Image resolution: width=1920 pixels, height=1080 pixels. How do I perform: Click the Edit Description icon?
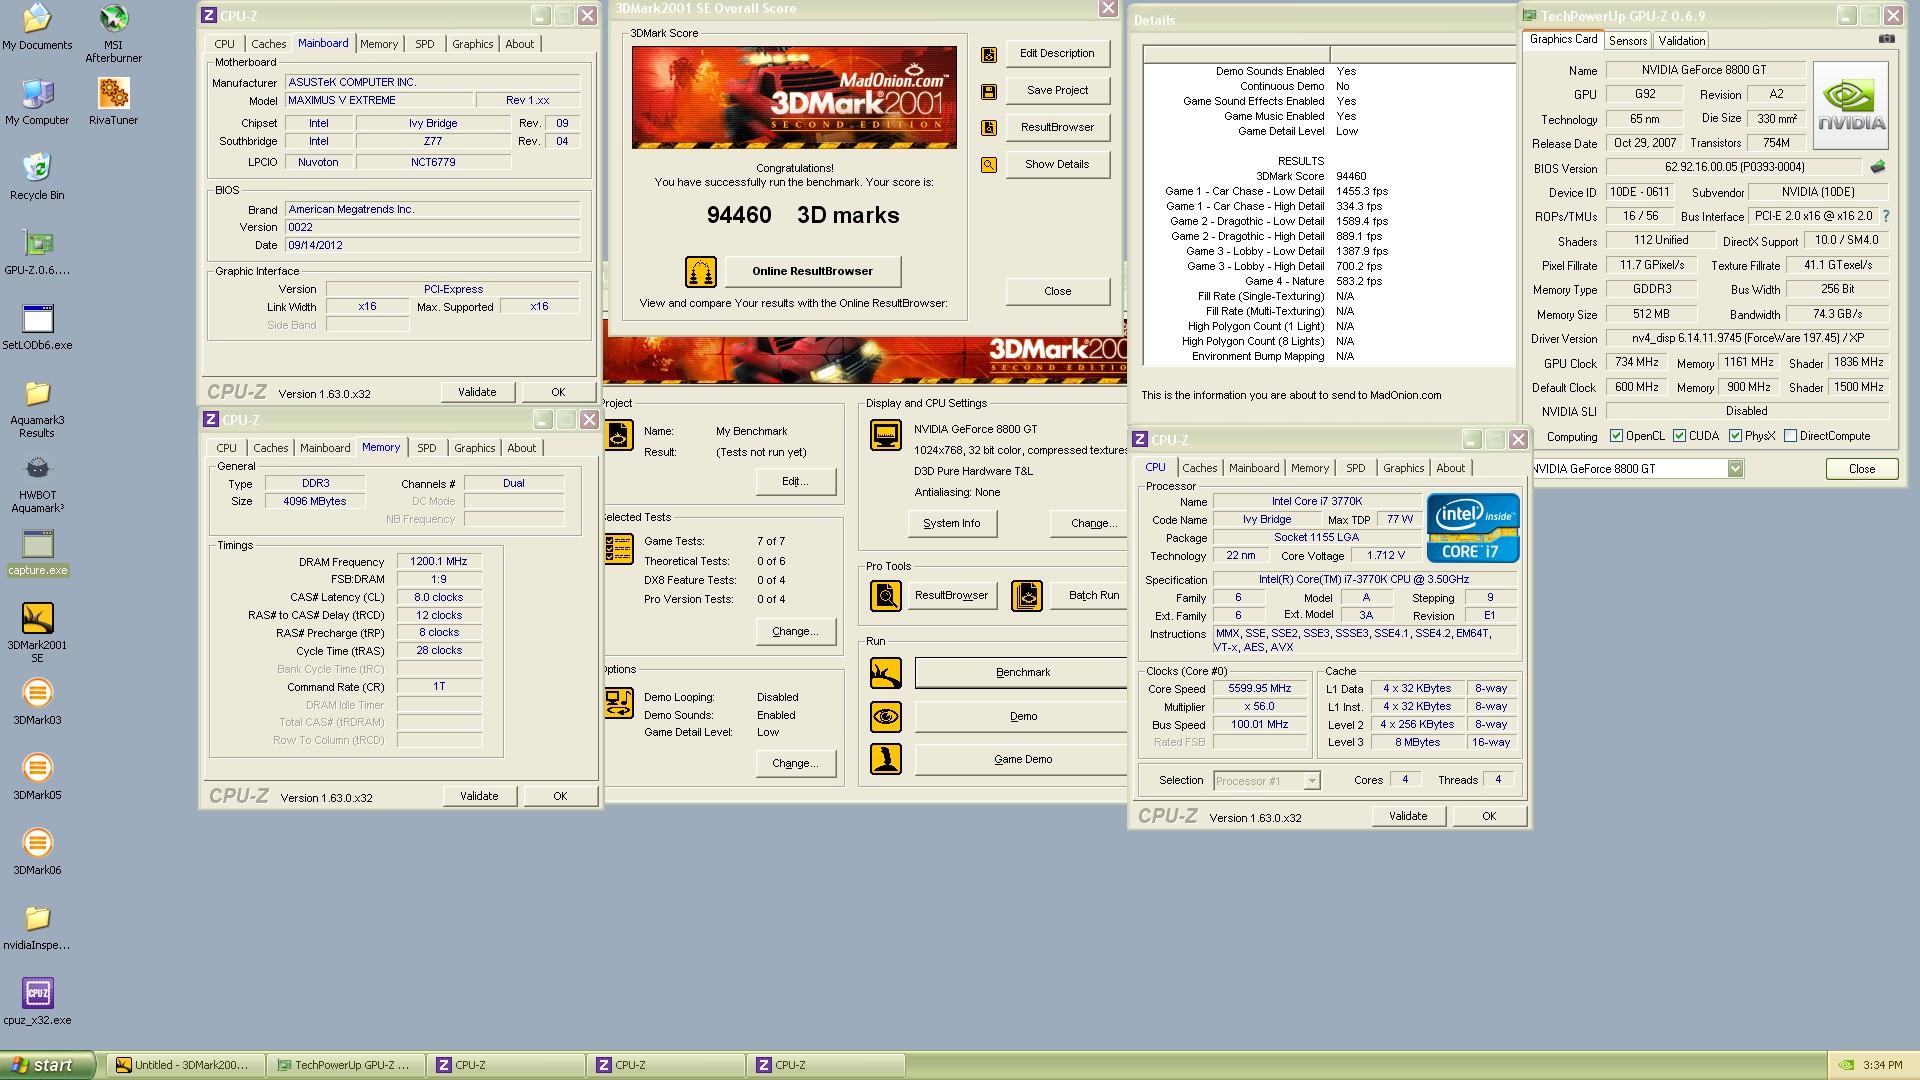point(988,54)
